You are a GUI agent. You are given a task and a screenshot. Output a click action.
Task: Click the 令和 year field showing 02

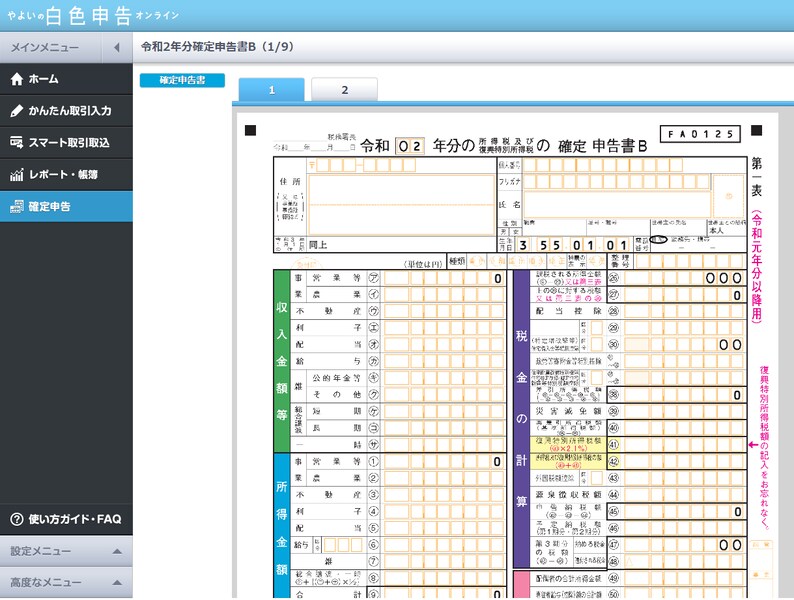(x=410, y=146)
